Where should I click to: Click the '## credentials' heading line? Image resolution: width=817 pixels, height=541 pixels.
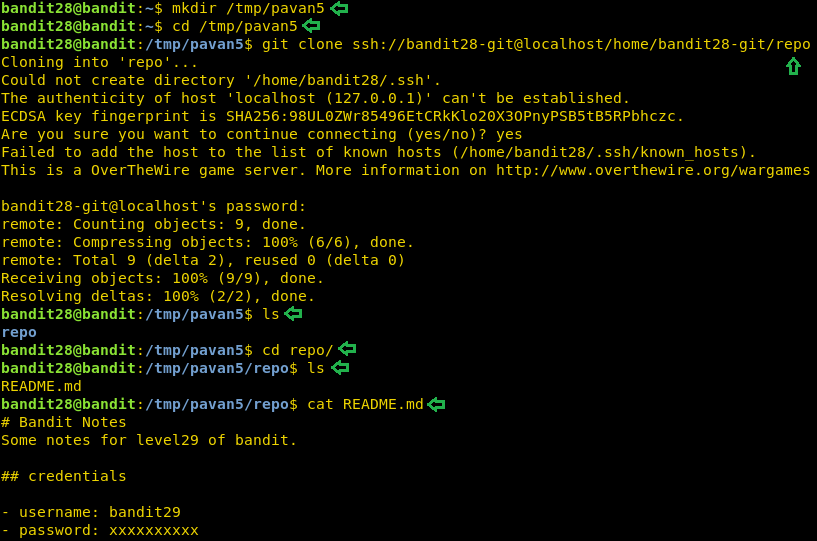click(x=64, y=476)
